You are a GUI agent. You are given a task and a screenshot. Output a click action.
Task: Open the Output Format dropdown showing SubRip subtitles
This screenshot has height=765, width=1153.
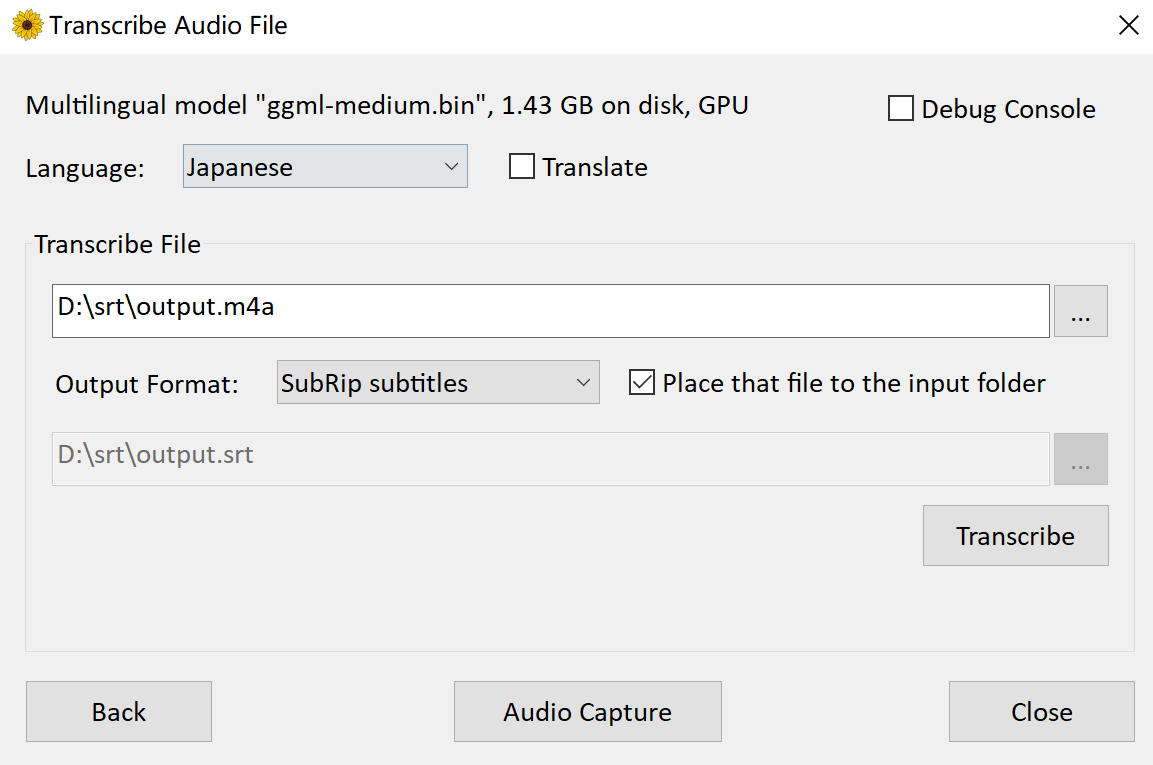(438, 382)
